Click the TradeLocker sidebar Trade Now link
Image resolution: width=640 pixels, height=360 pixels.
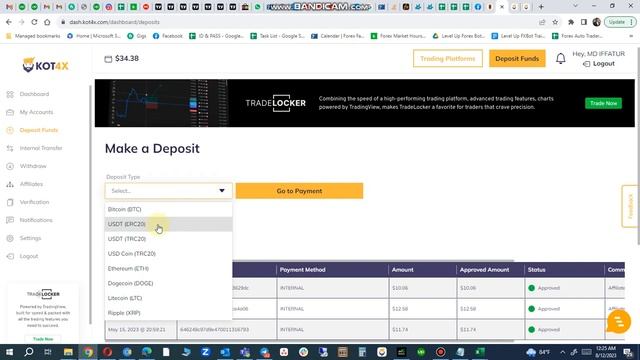43,339
